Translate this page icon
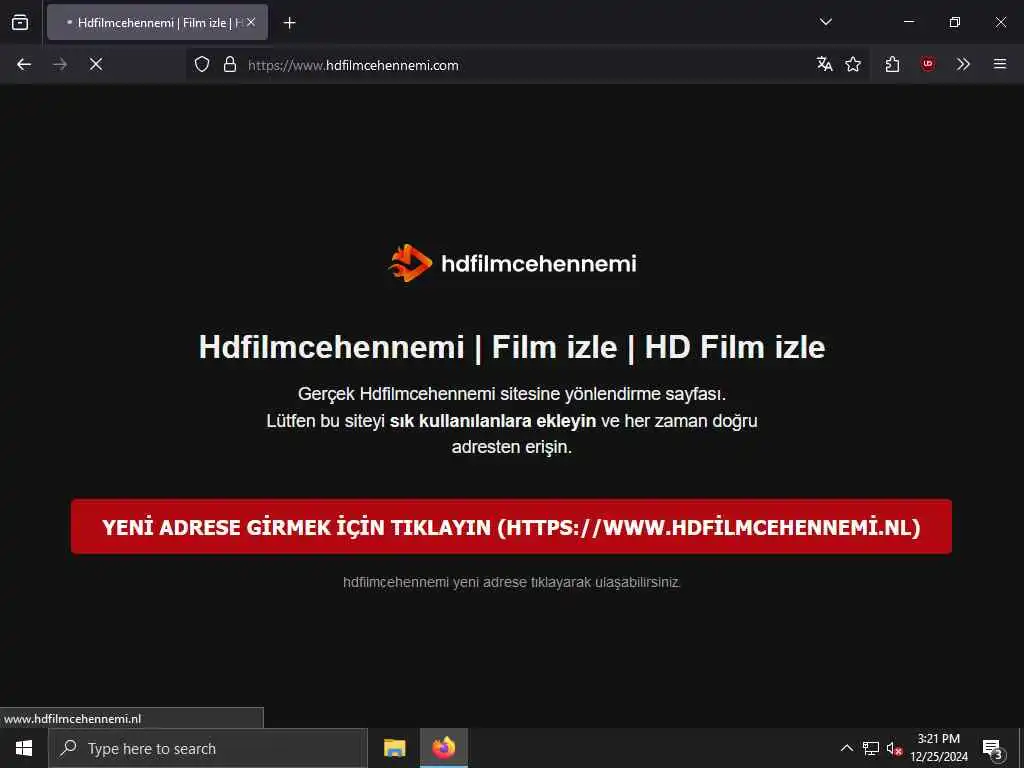 click(824, 64)
